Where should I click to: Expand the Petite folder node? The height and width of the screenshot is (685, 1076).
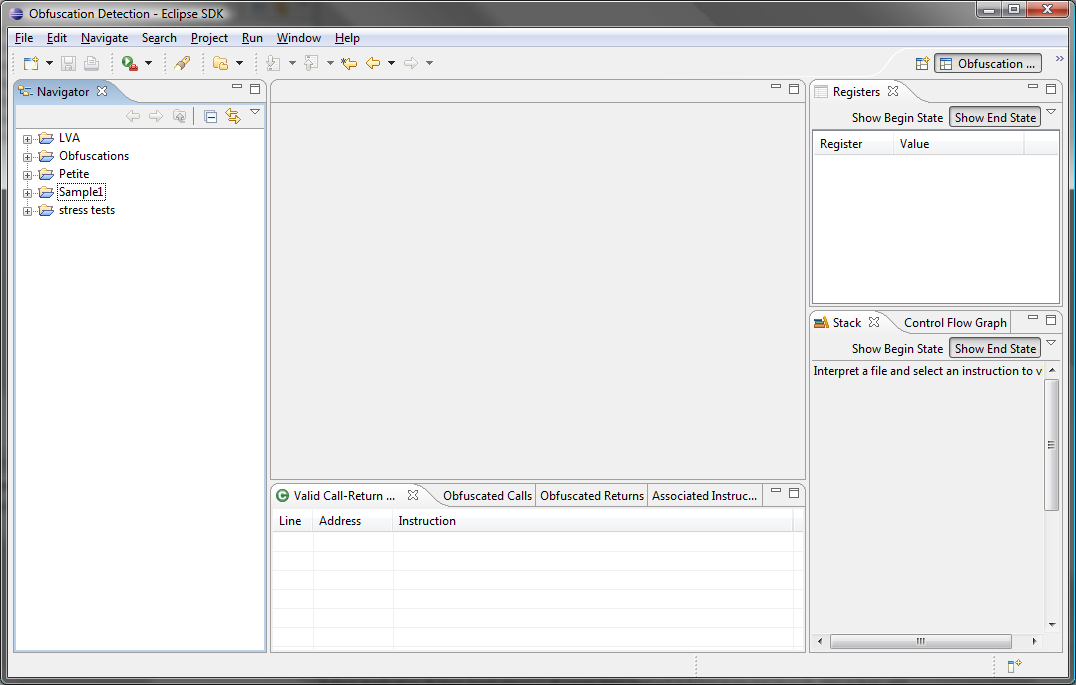pyautogui.click(x=27, y=175)
